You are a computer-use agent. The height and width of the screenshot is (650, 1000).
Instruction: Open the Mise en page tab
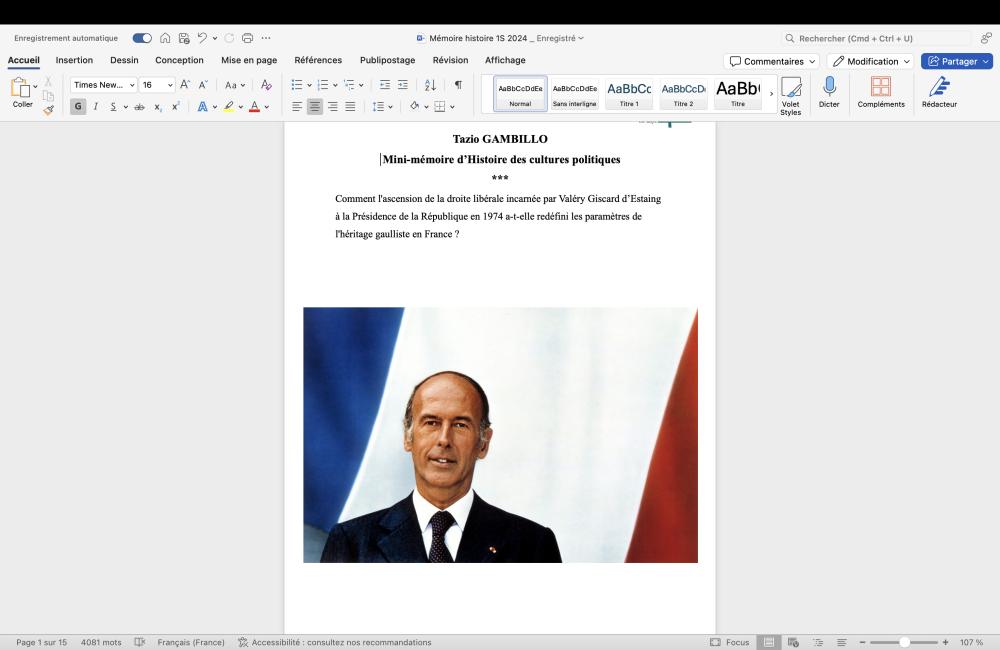coord(249,60)
